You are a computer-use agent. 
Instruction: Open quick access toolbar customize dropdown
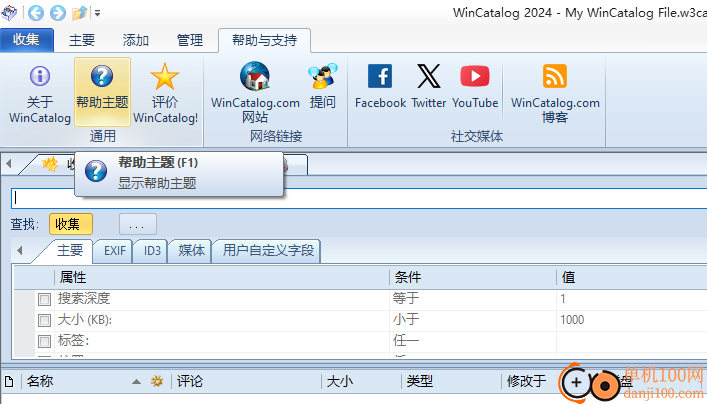(97, 13)
